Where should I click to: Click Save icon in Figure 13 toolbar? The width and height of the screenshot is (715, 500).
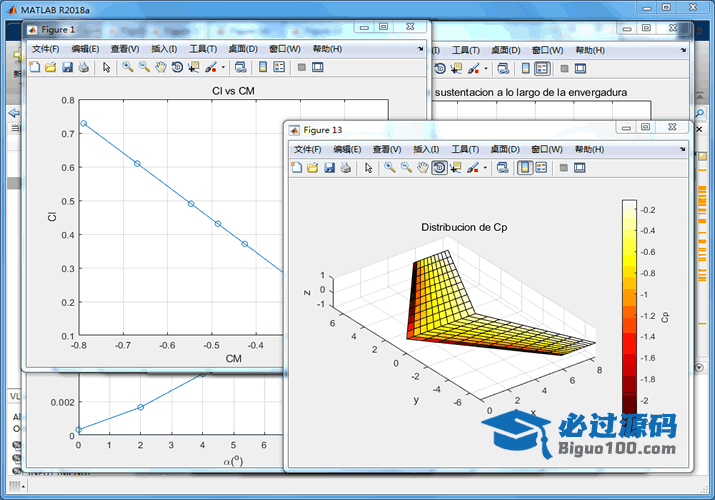pos(328,168)
